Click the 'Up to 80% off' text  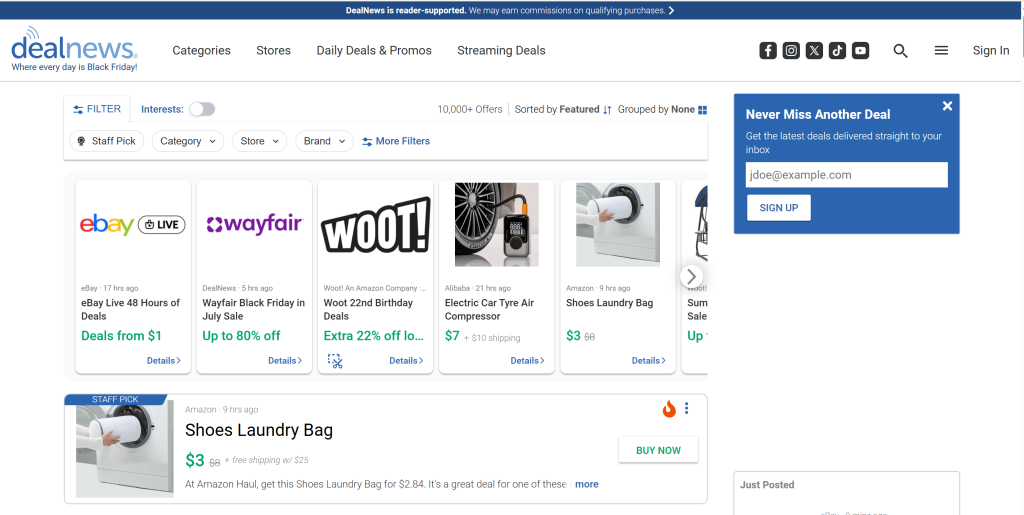[241, 336]
